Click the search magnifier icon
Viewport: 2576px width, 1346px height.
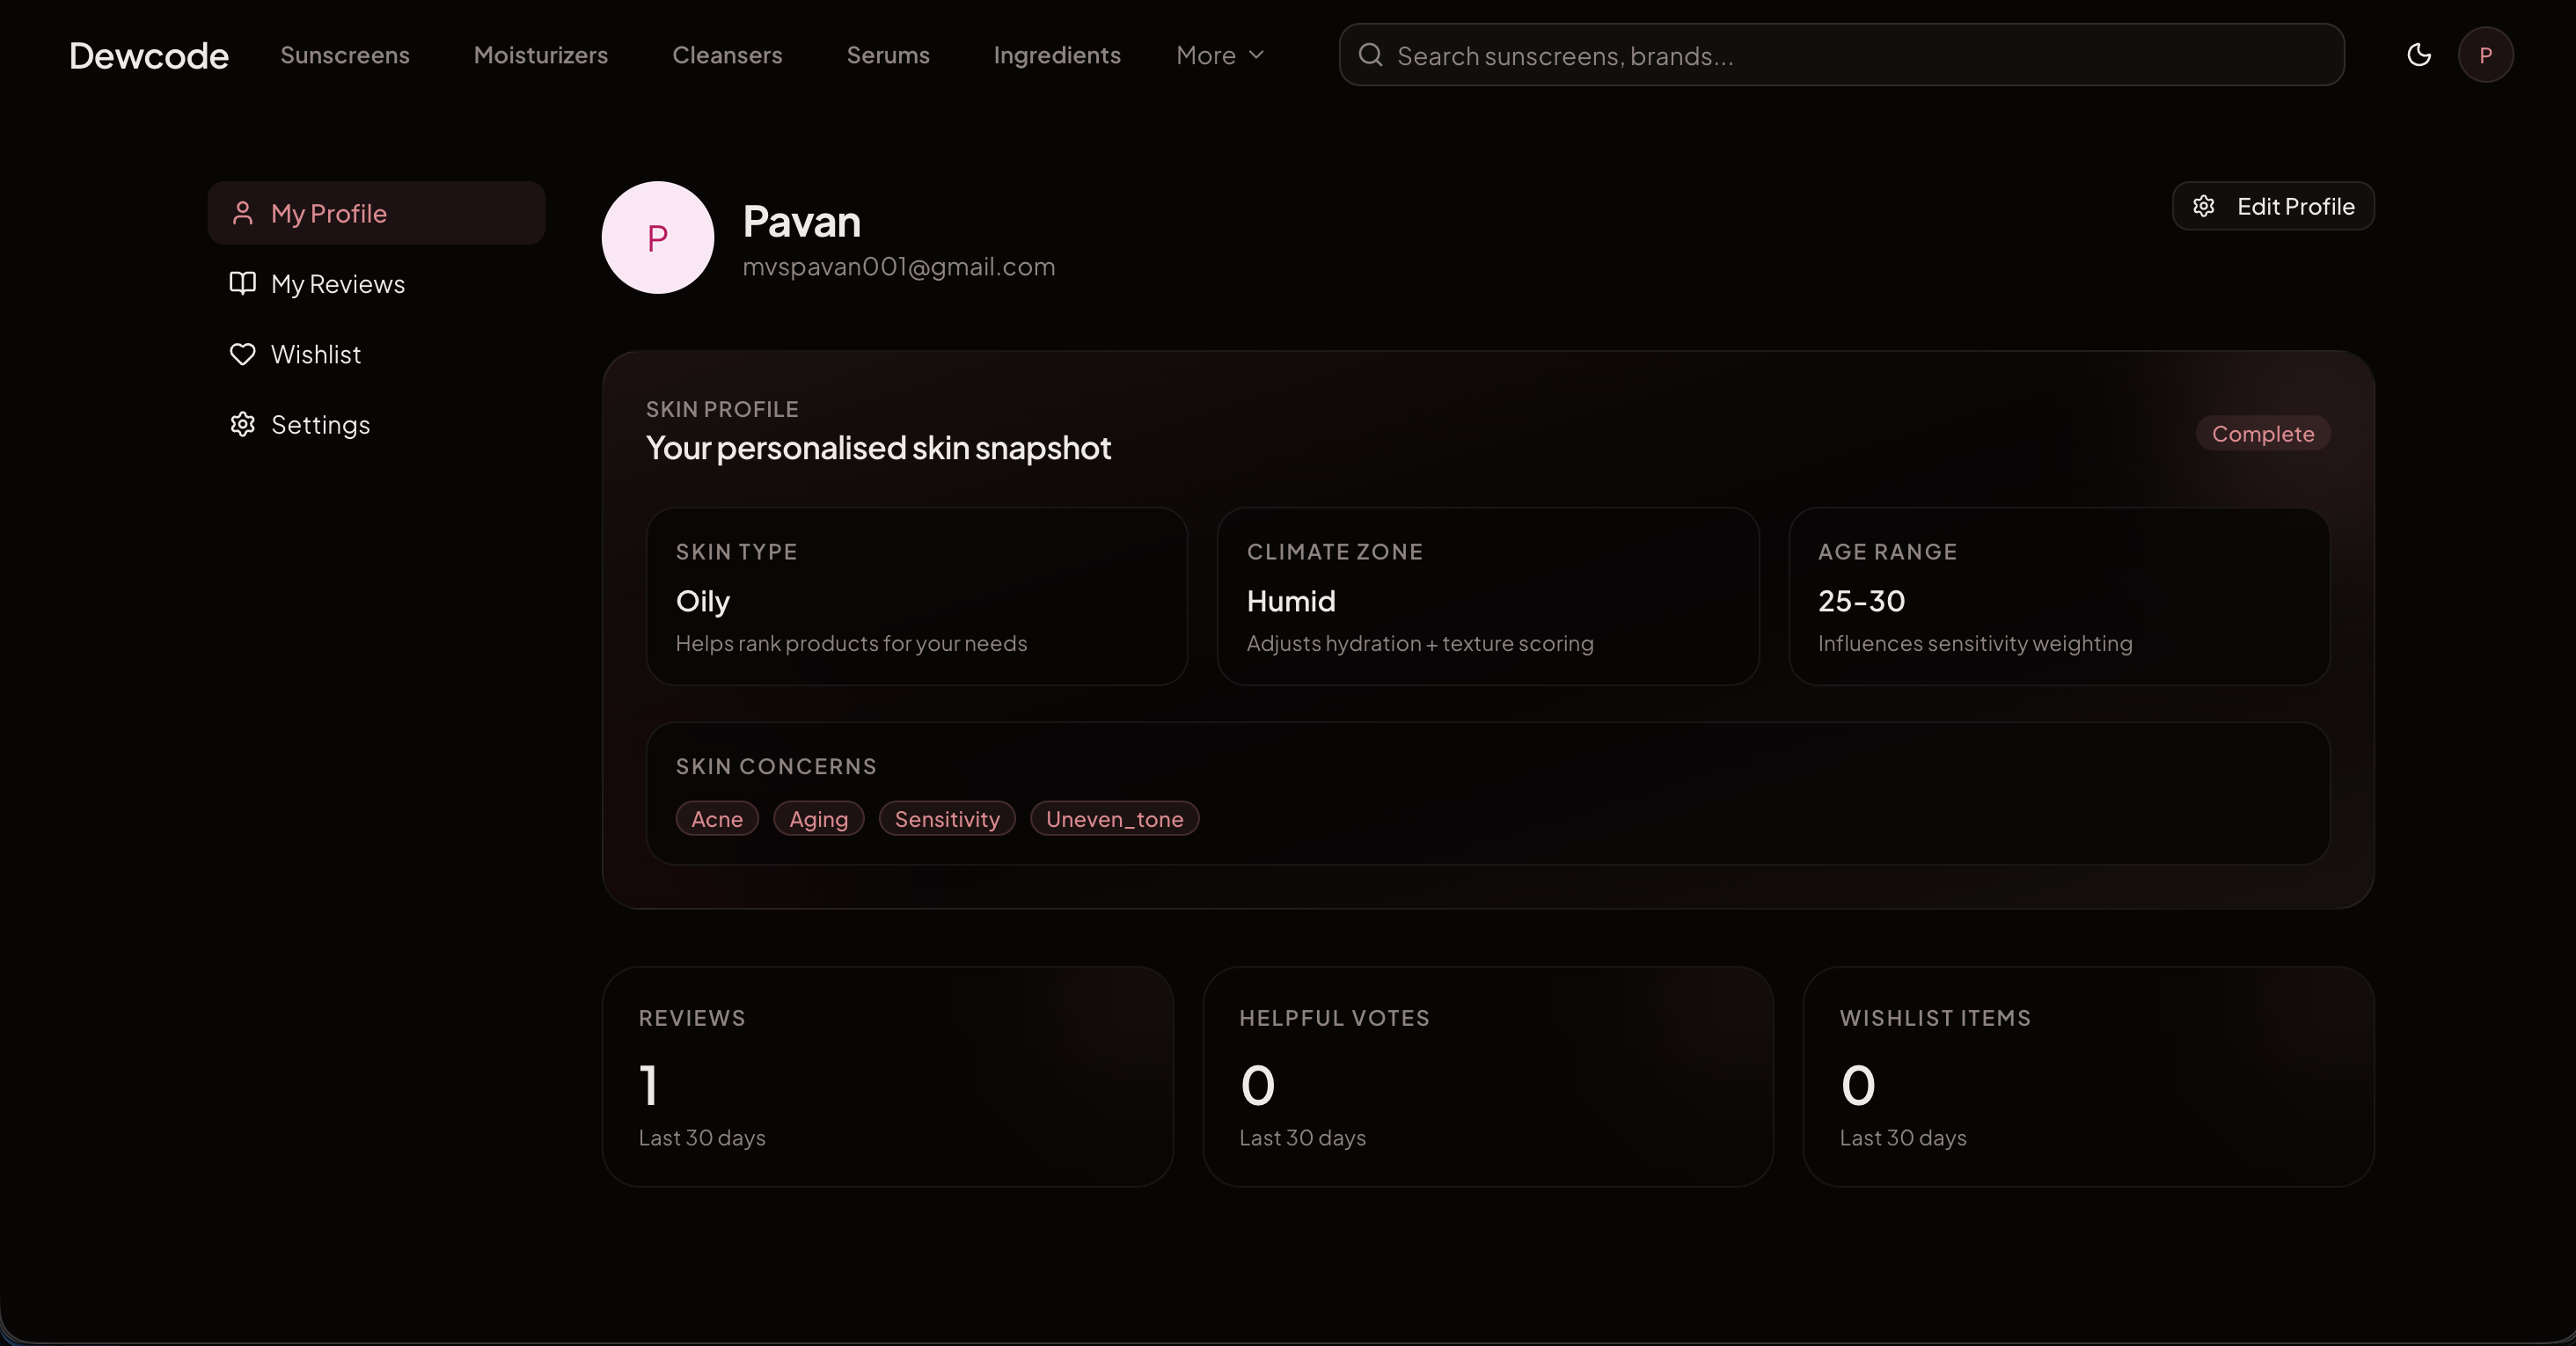[1370, 55]
